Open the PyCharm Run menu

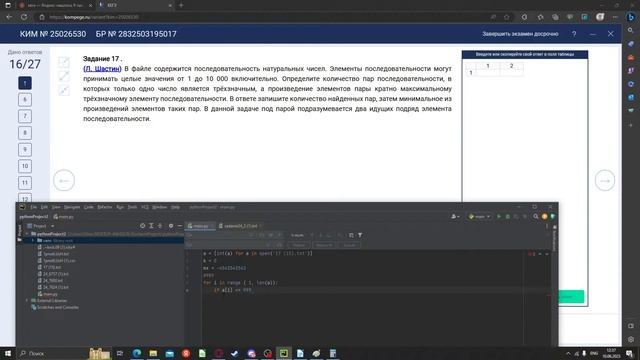coord(120,207)
